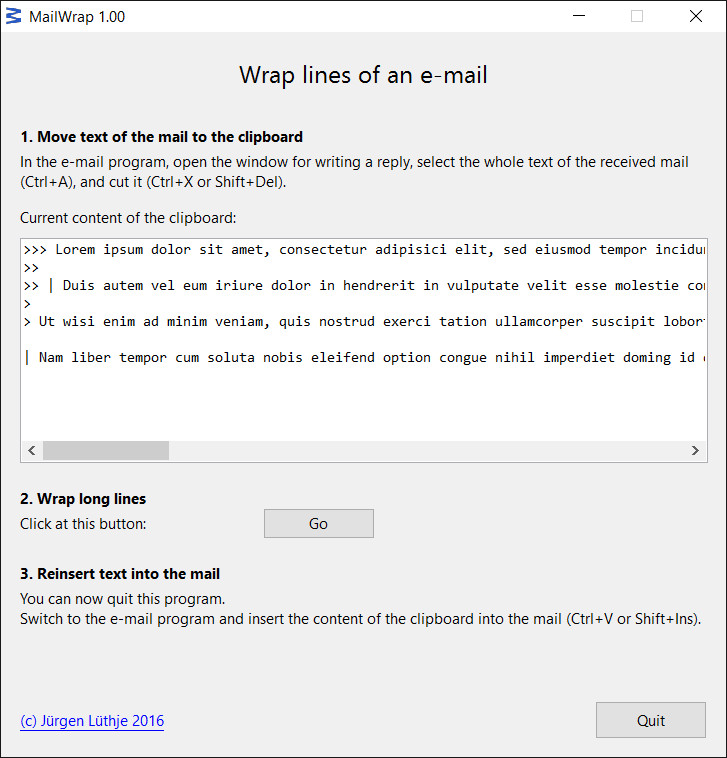Click the empty scrollbar track right of thumb
The width and height of the screenshot is (727, 758).
pyautogui.click(x=427, y=451)
